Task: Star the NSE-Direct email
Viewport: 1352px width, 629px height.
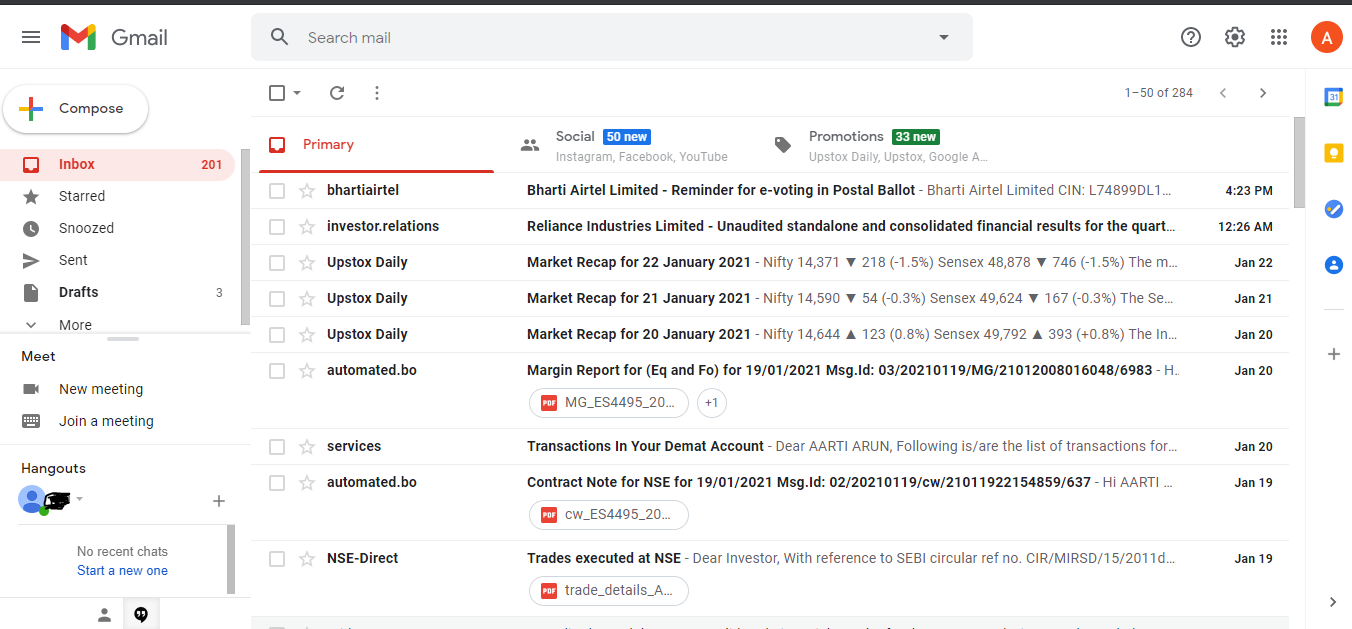Action: click(307, 558)
